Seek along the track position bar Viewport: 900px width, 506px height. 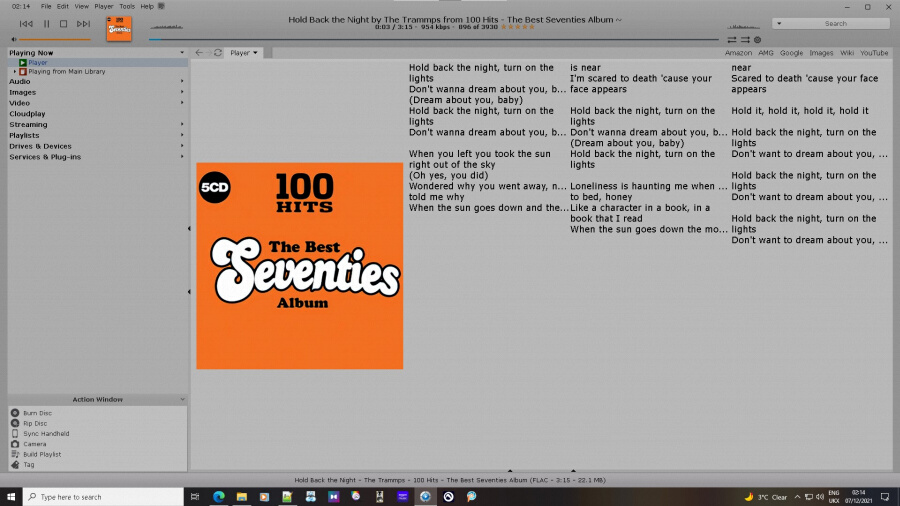433,40
